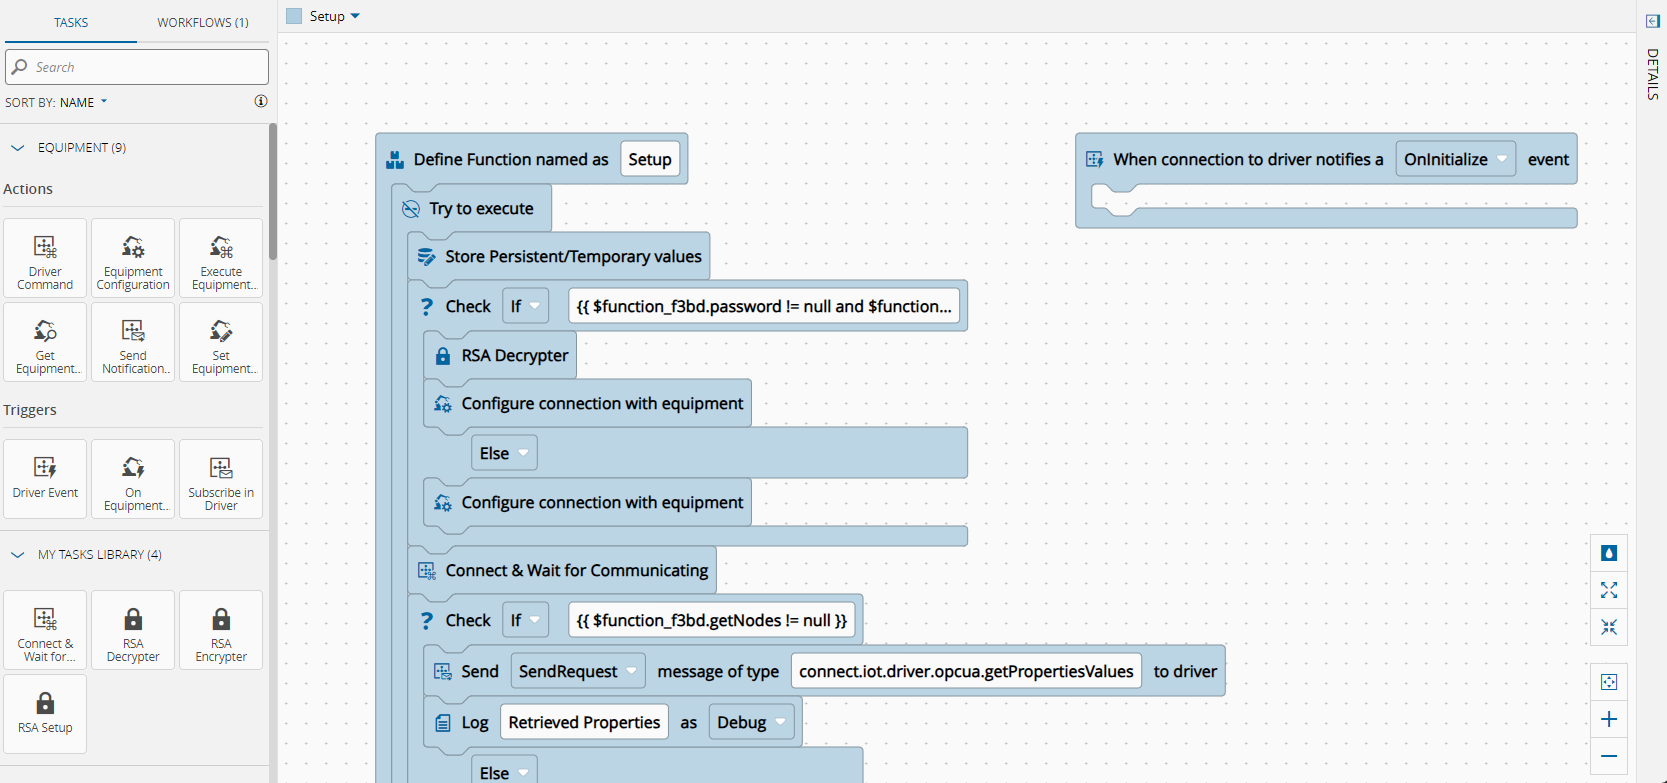Open the SendRequest dropdown

[578, 671]
